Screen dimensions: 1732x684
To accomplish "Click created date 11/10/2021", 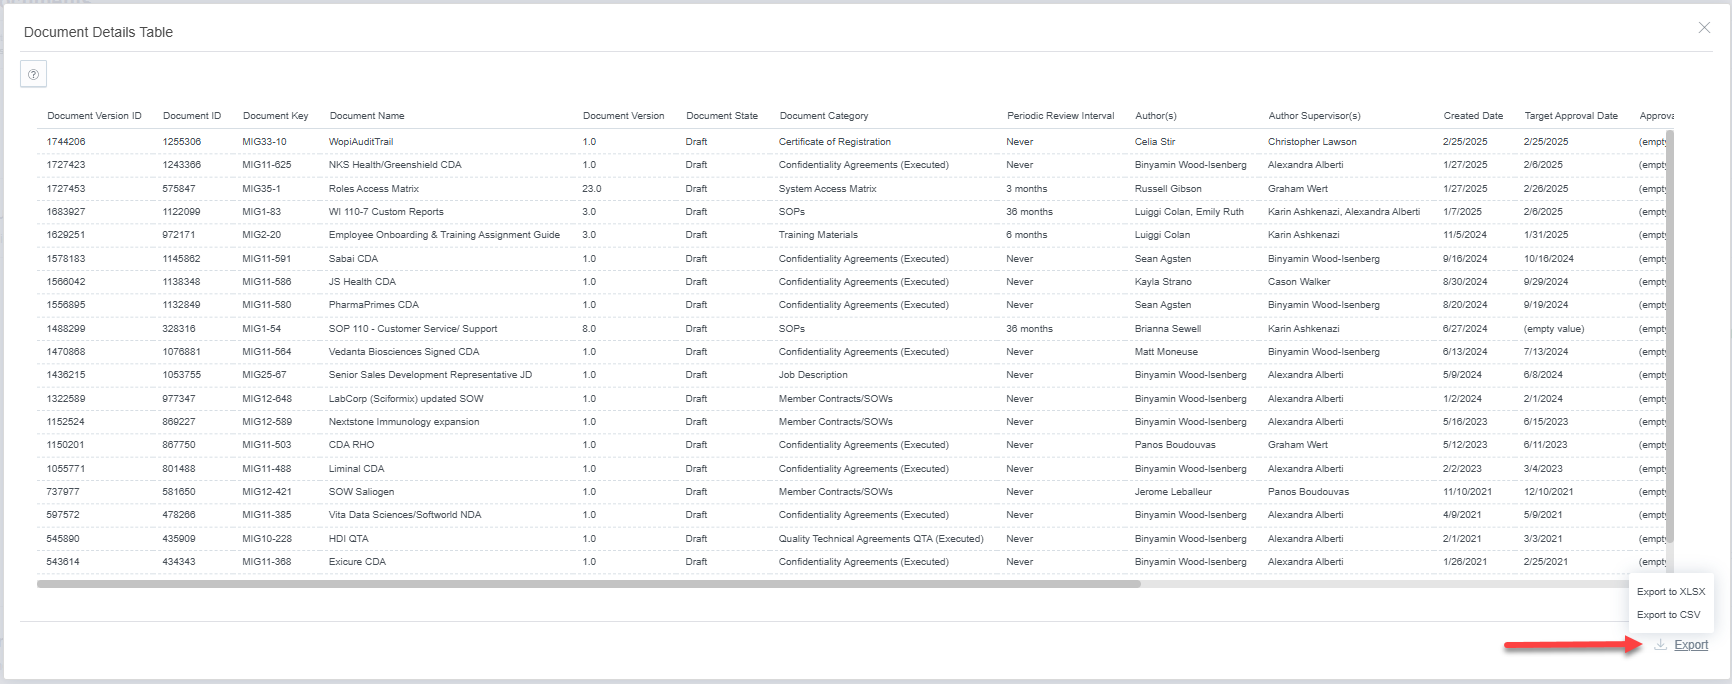I will coord(1467,492).
